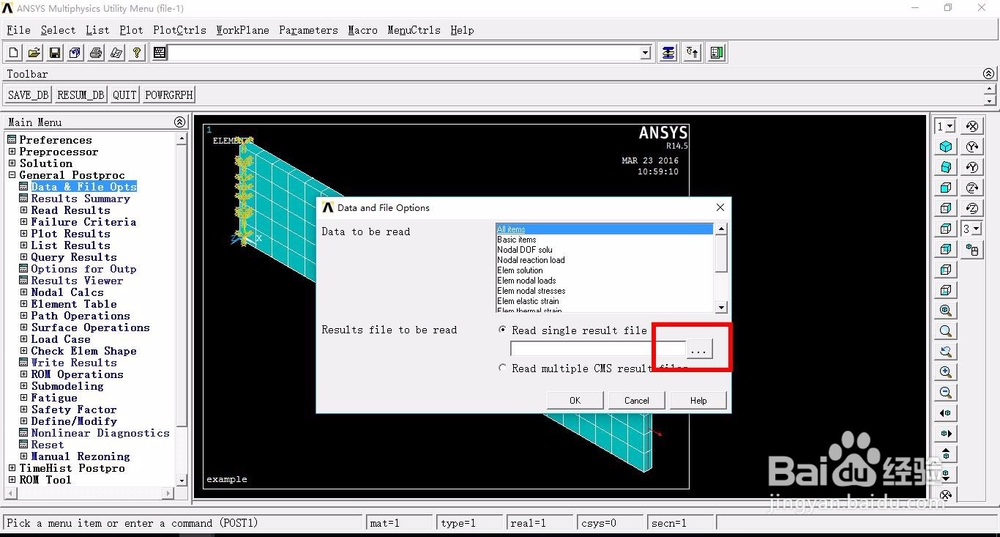Open the File menu
This screenshot has width=1000, height=537.
[18, 30]
